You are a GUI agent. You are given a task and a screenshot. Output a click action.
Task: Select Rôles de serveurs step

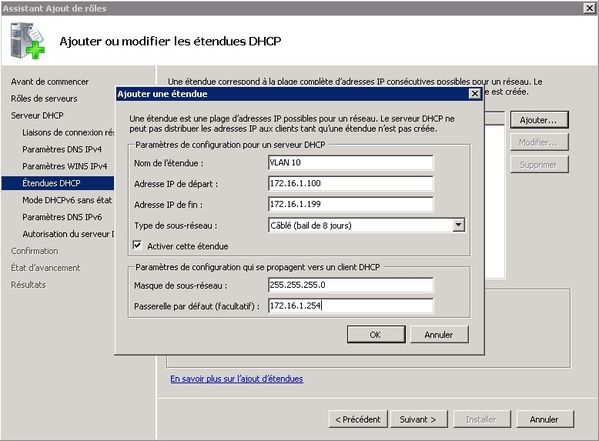coord(44,99)
